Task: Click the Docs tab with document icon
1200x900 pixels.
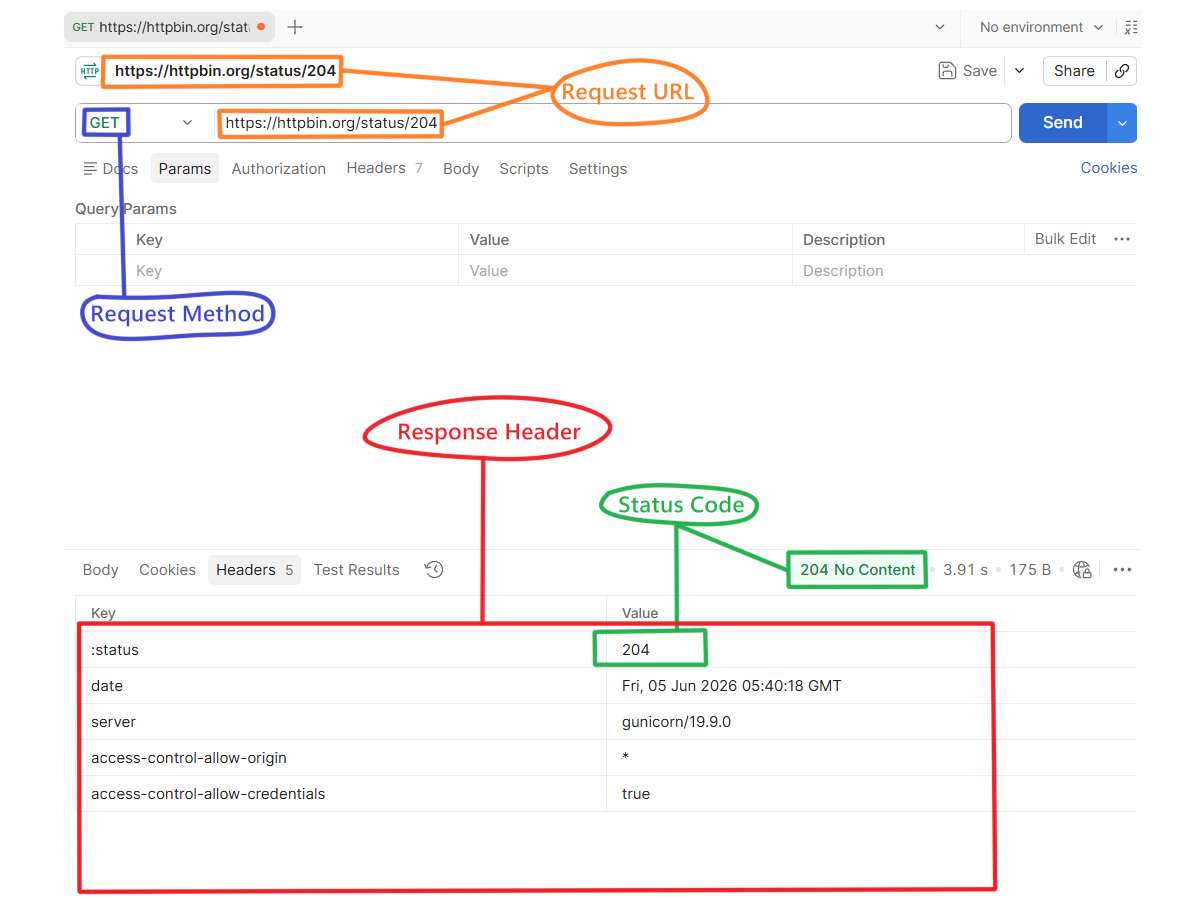Action: click(111, 169)
